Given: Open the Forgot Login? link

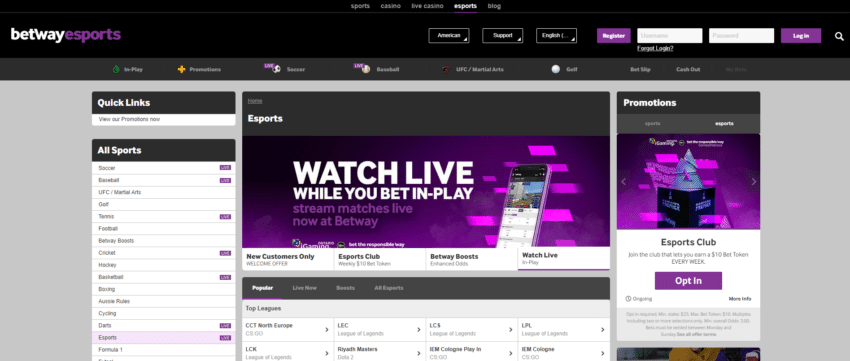Looking at the screenshot, I should 655,48.
